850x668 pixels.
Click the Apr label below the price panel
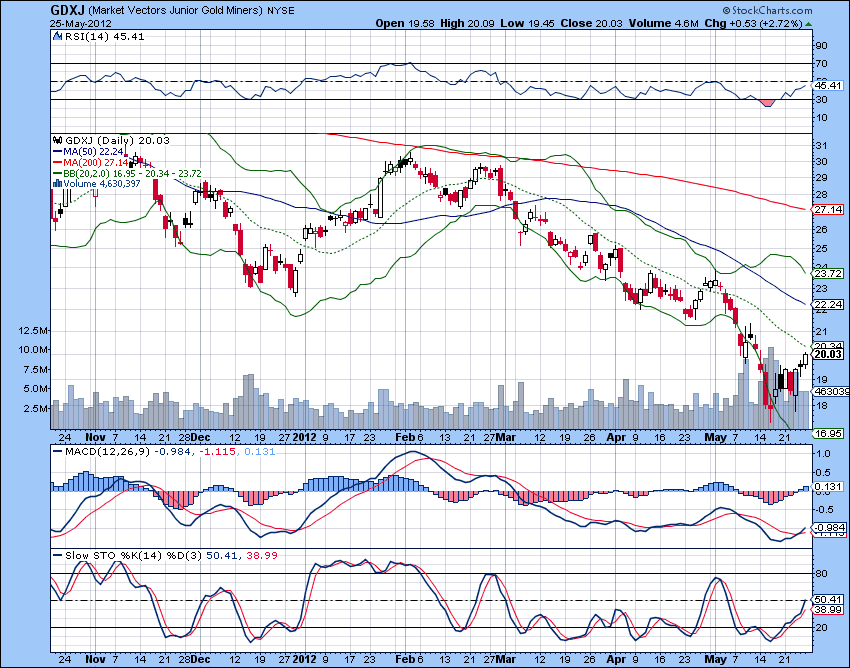pos(616,437)
